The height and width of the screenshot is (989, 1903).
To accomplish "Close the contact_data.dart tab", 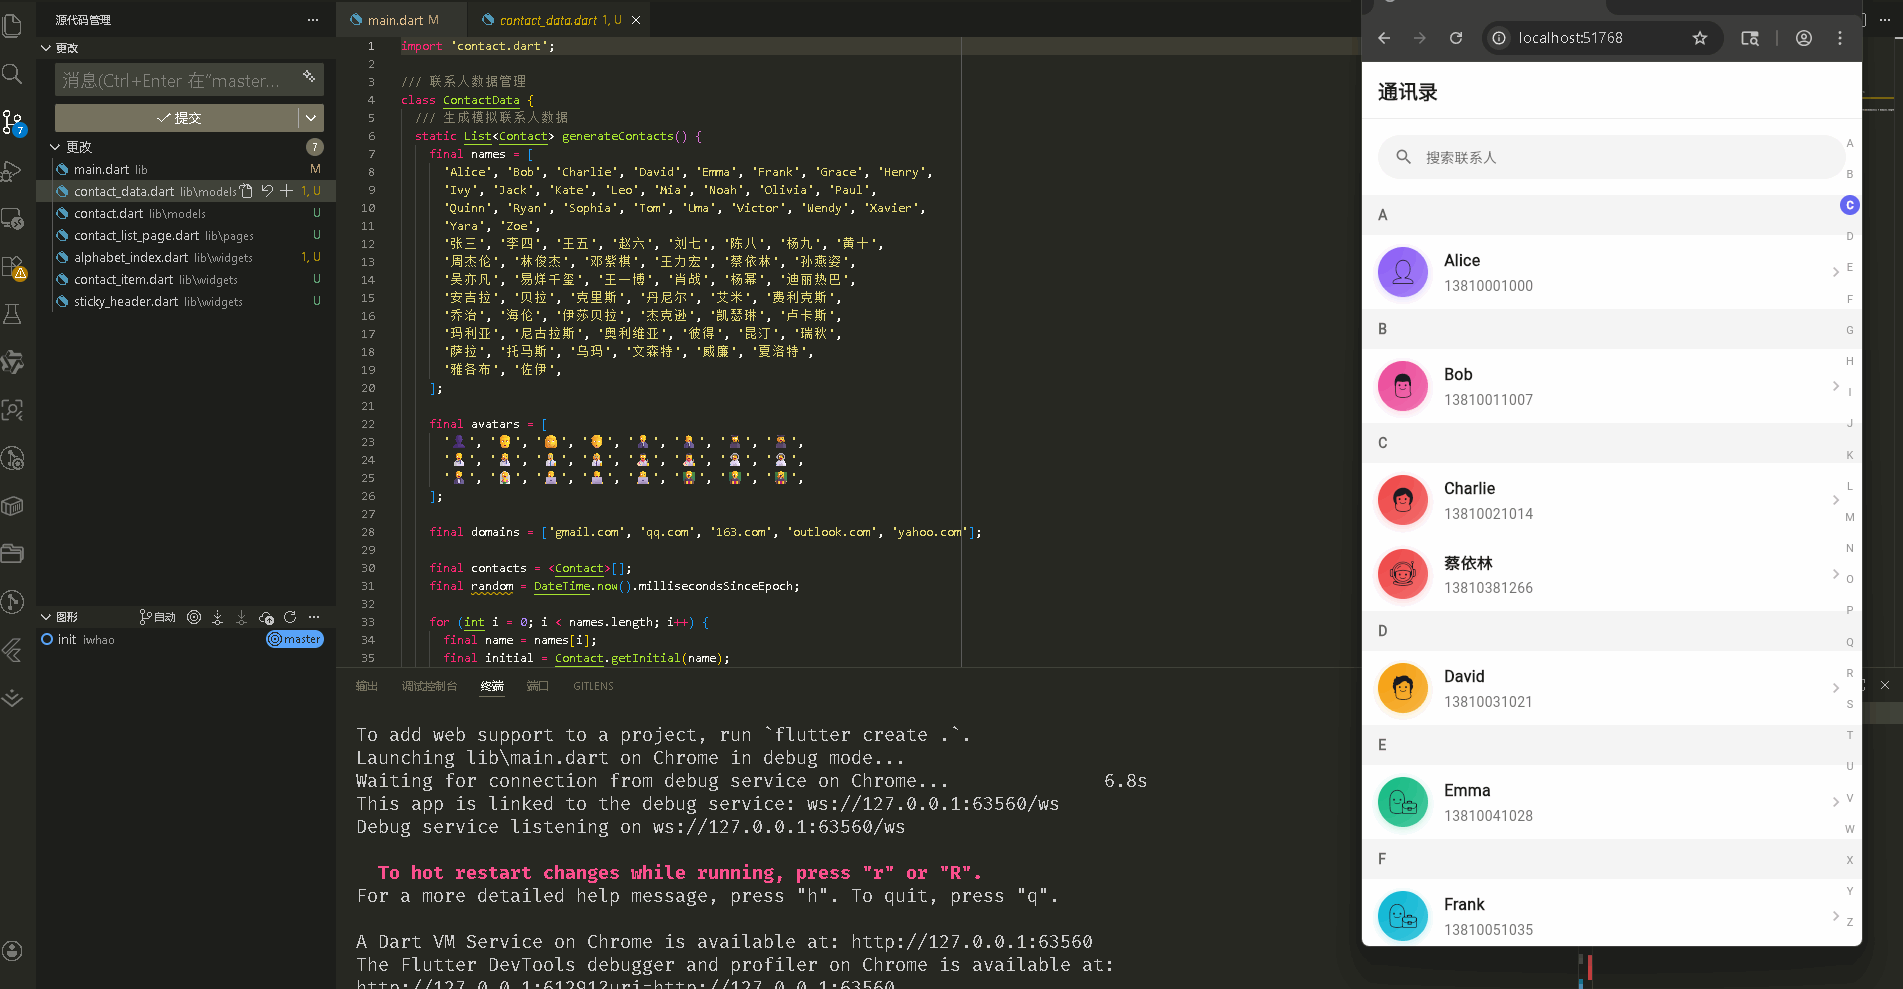I will coord(636,20).
